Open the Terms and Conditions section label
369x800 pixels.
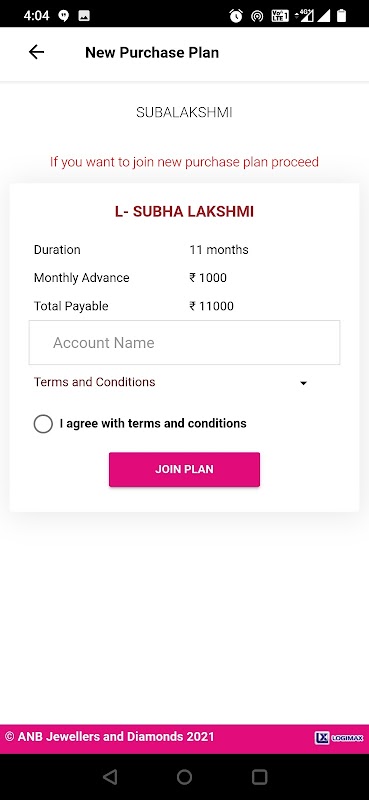pyautogui.click(x=94, y=382)
